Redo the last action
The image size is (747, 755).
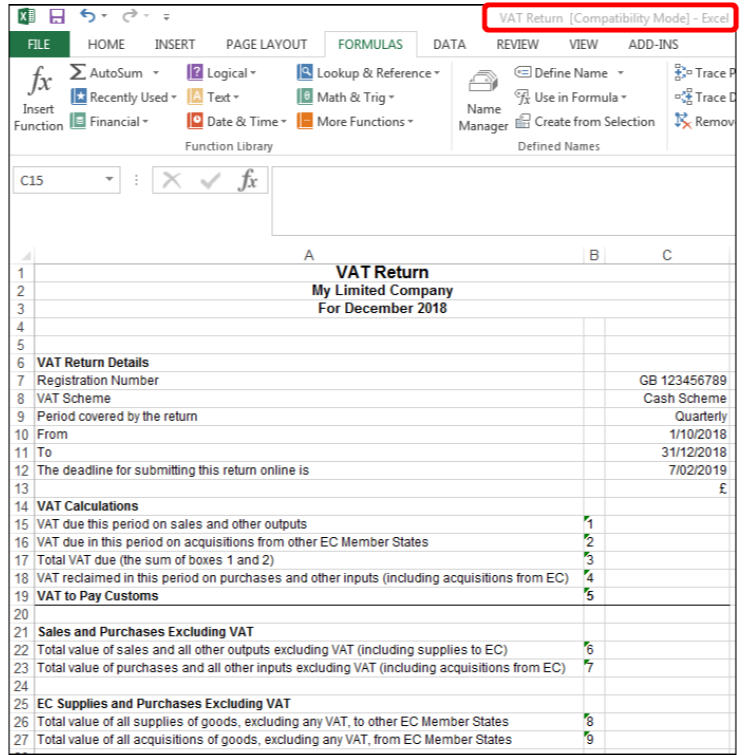pos(129,16)
